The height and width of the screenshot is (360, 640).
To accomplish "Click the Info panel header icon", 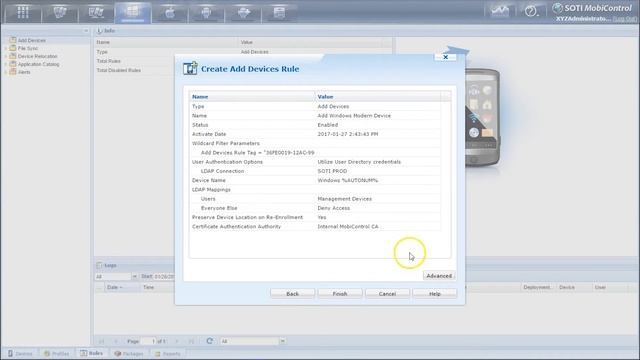I will [99, 31].
